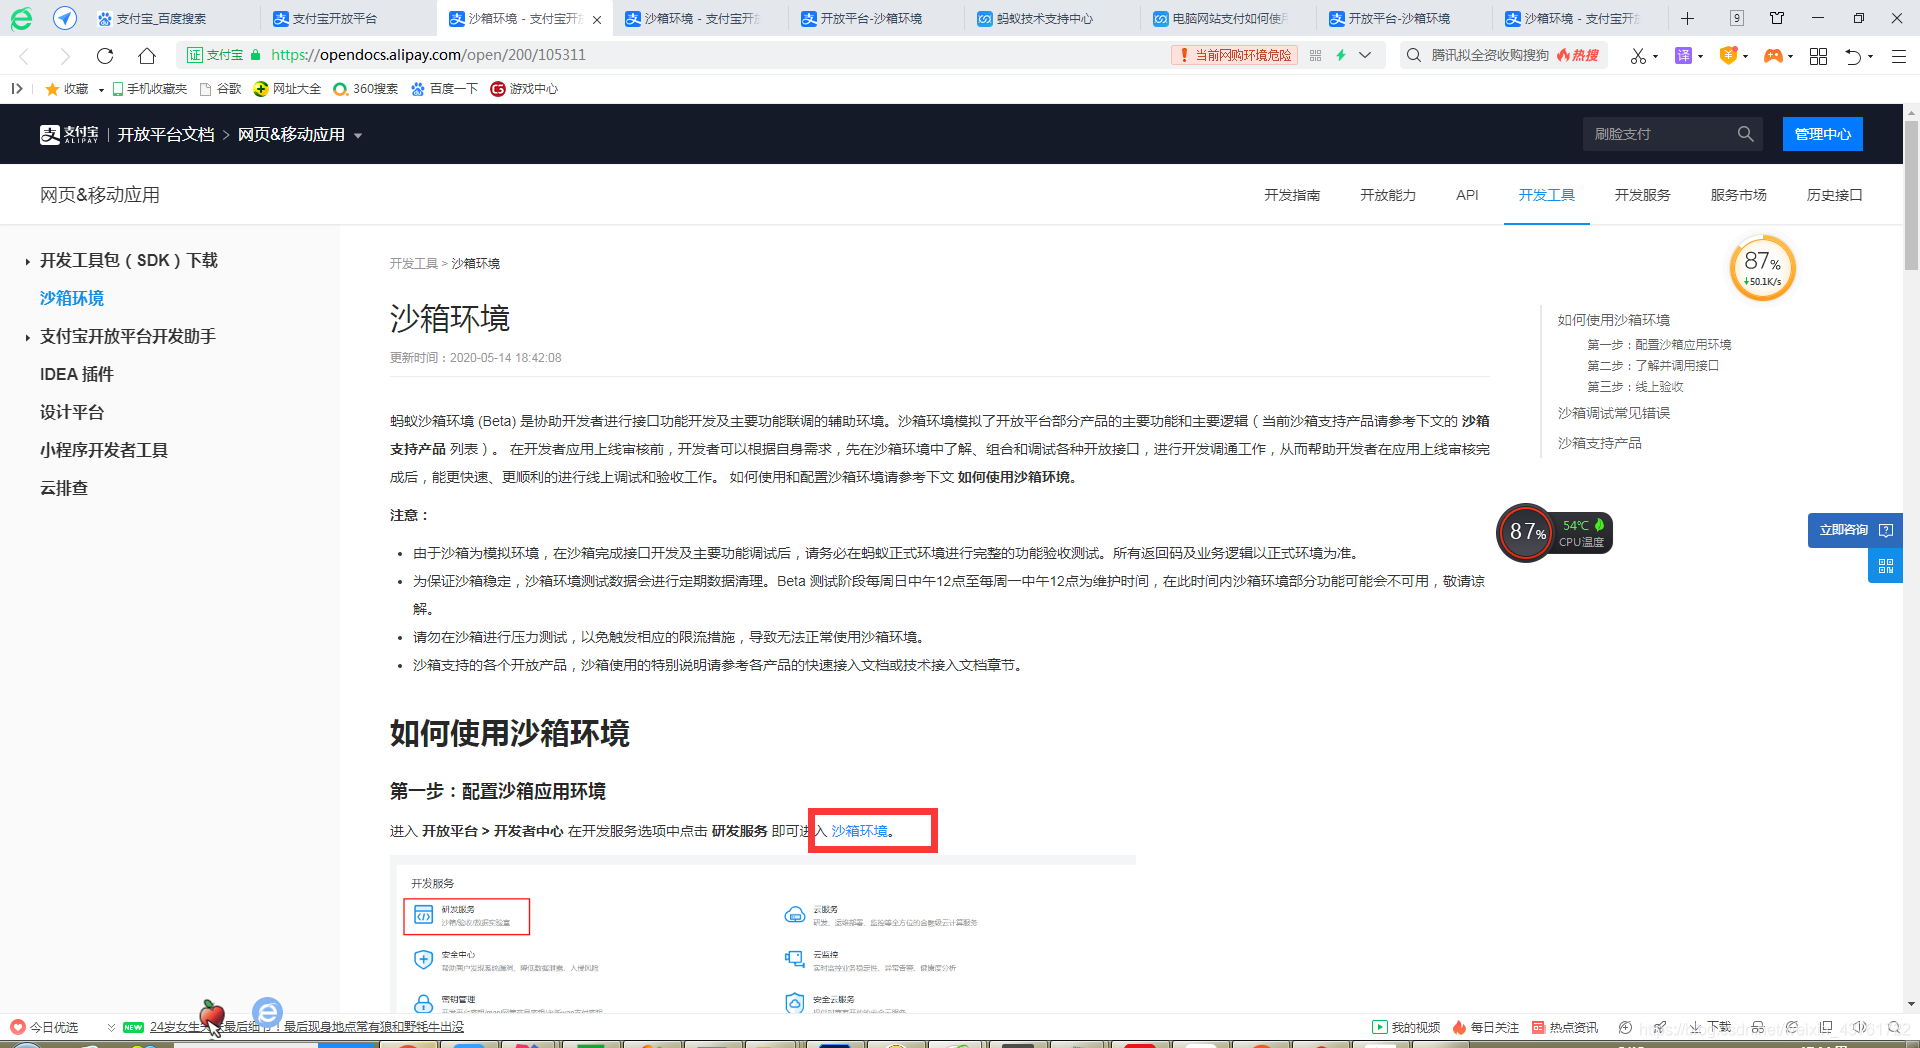Open the 服务市场 navigation tab

coord(1739,195)
